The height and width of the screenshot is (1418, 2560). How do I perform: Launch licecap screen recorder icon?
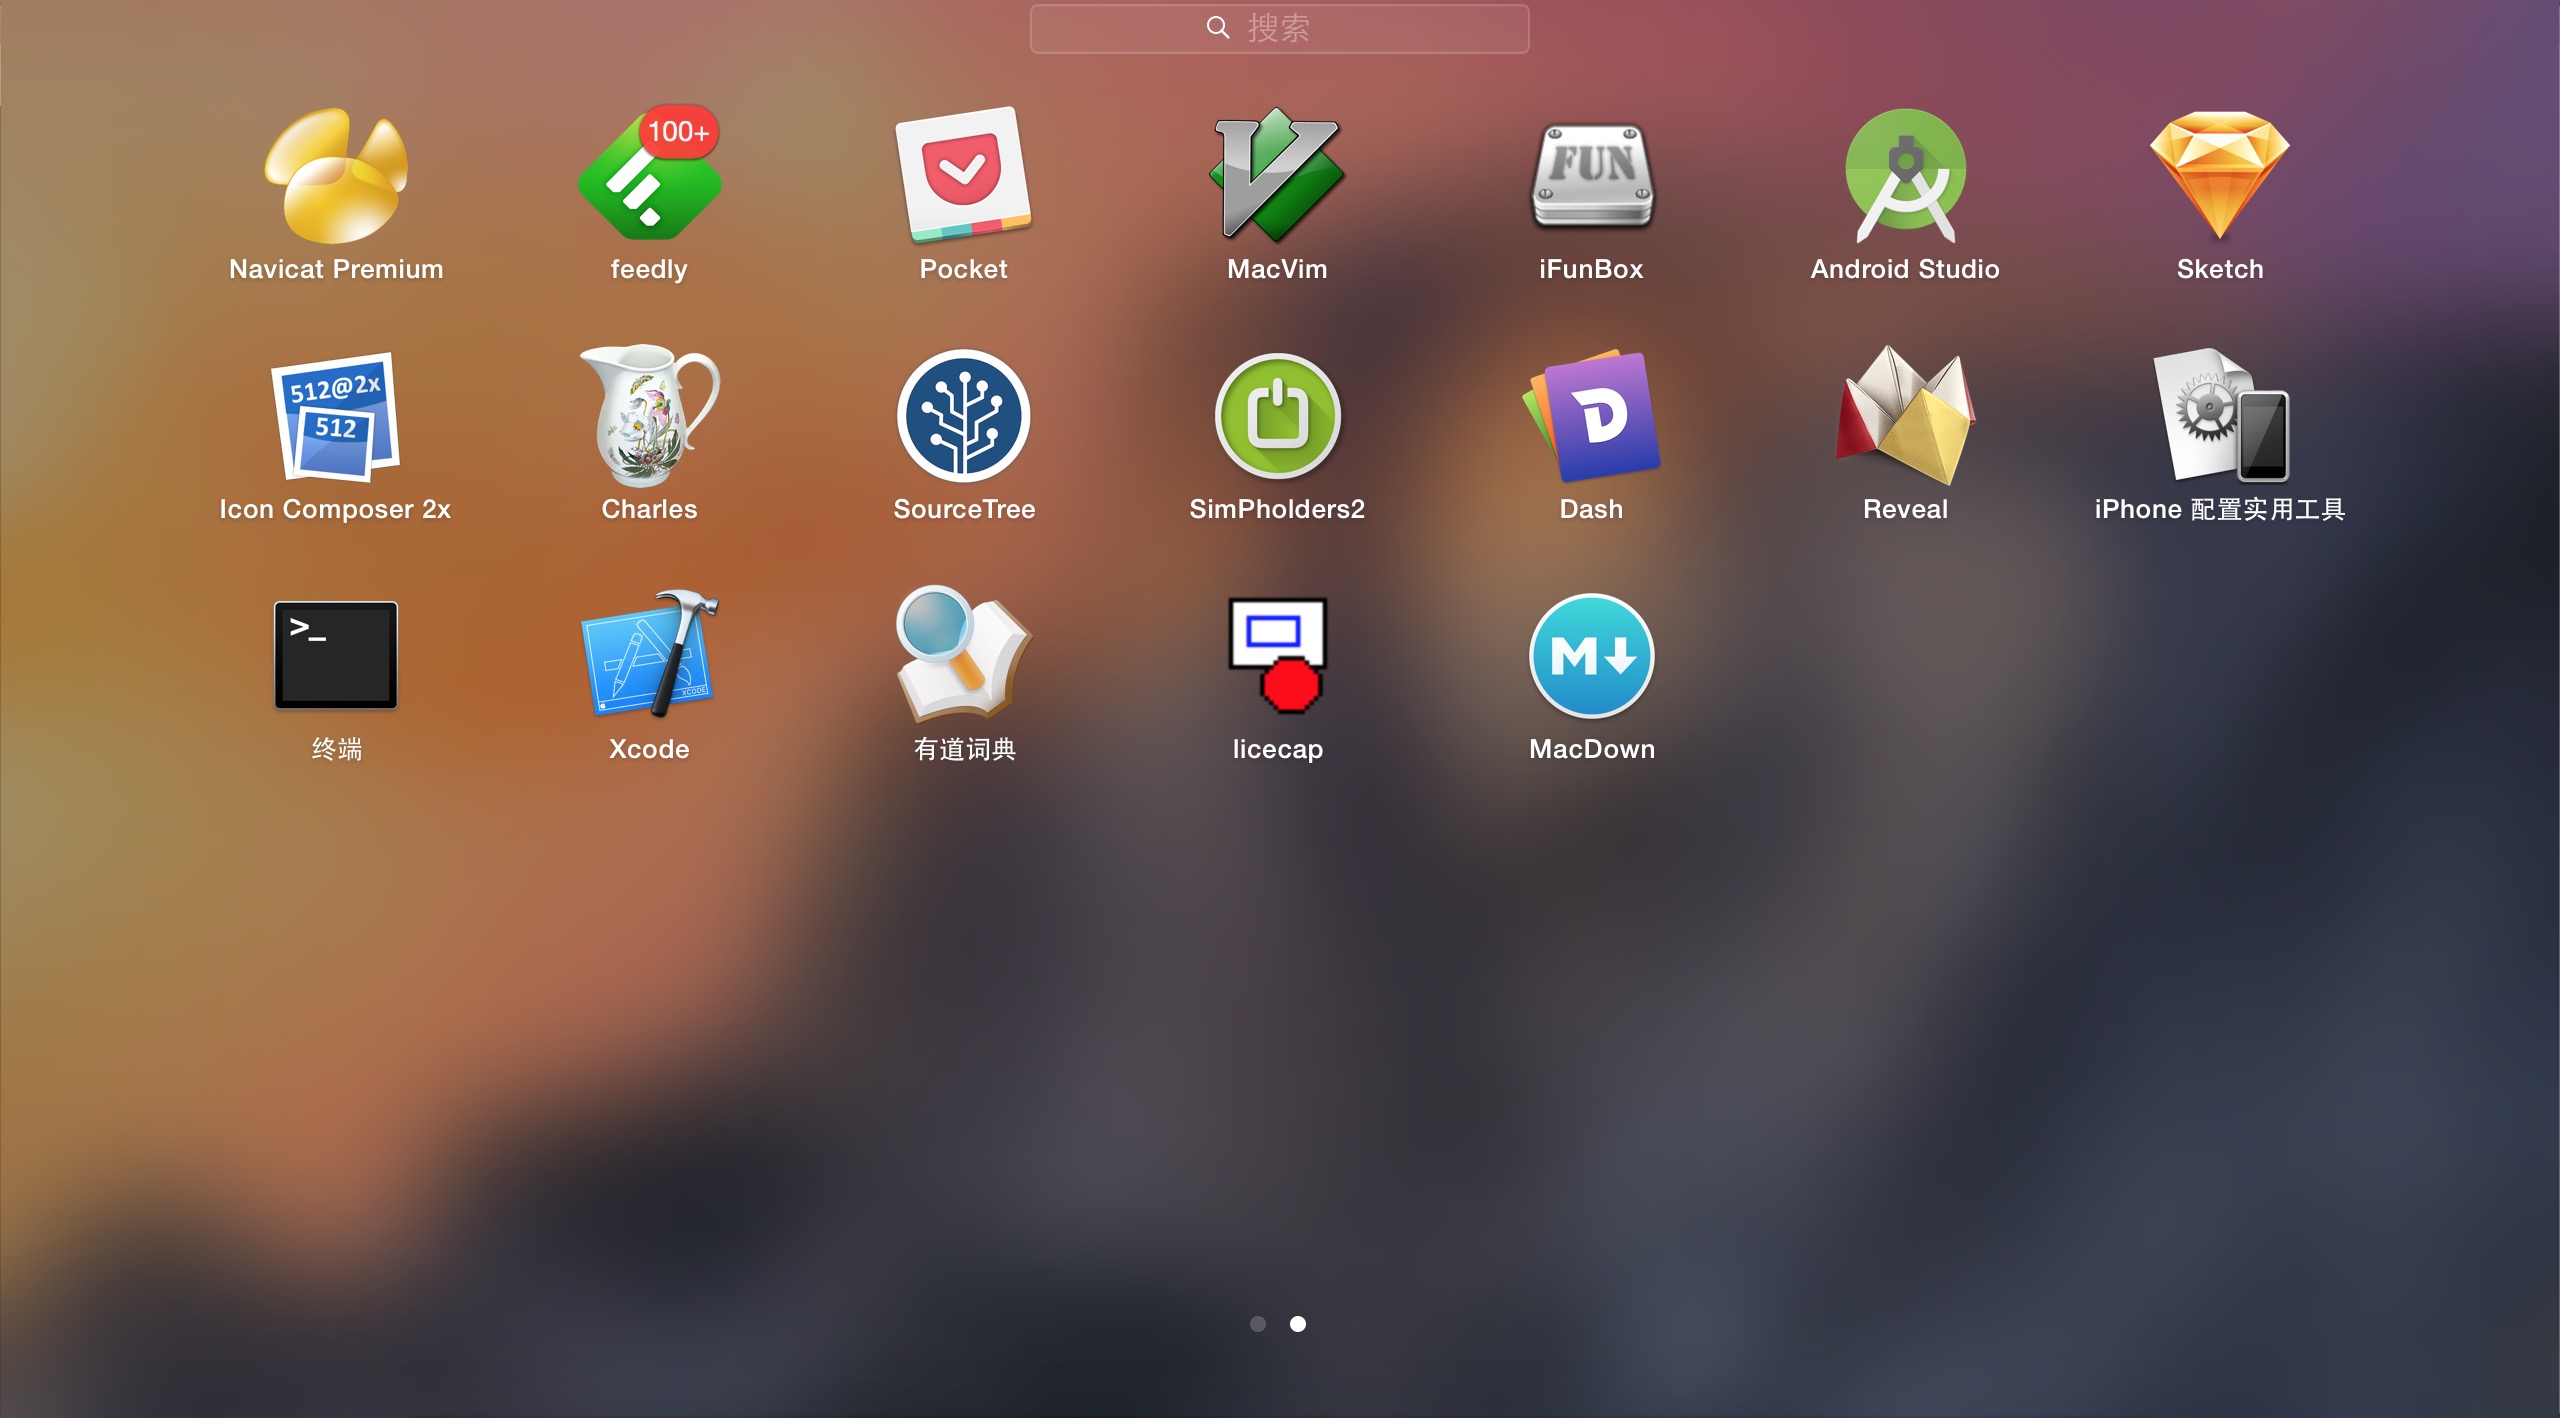click(1277, 655)
